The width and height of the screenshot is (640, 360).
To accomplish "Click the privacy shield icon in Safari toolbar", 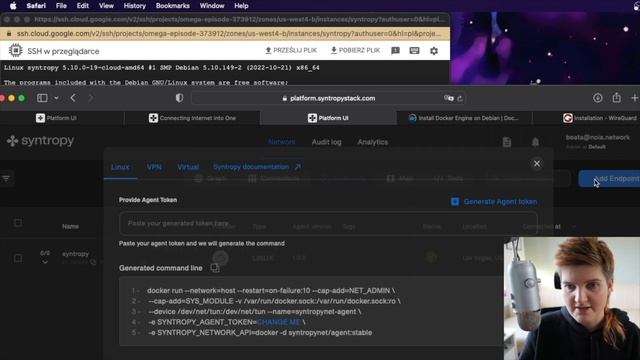I will click(x=179, y=98).
